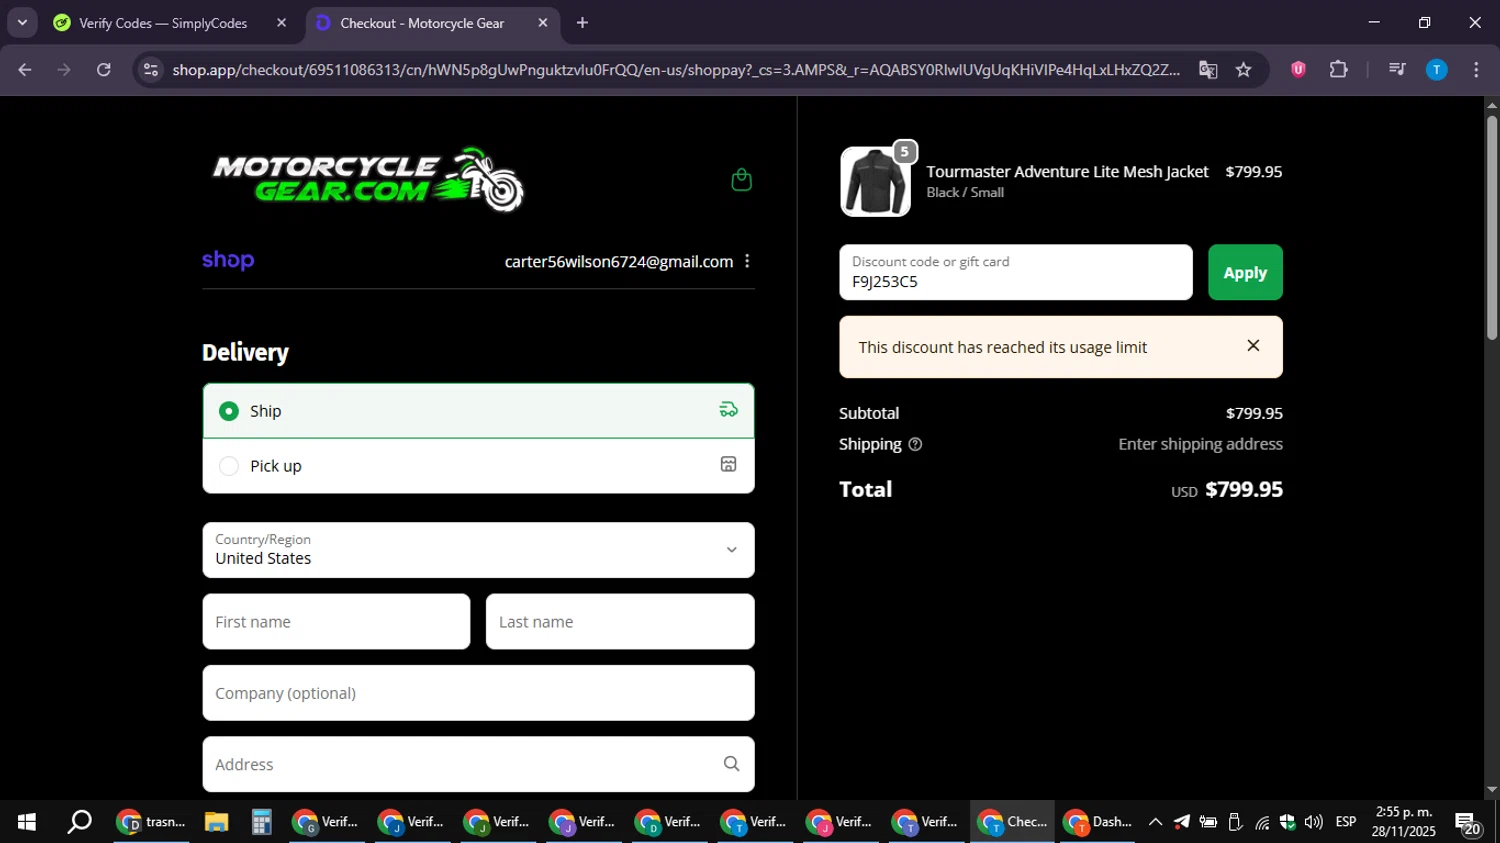Open the Calculator from the taskbar

[261, 822]
